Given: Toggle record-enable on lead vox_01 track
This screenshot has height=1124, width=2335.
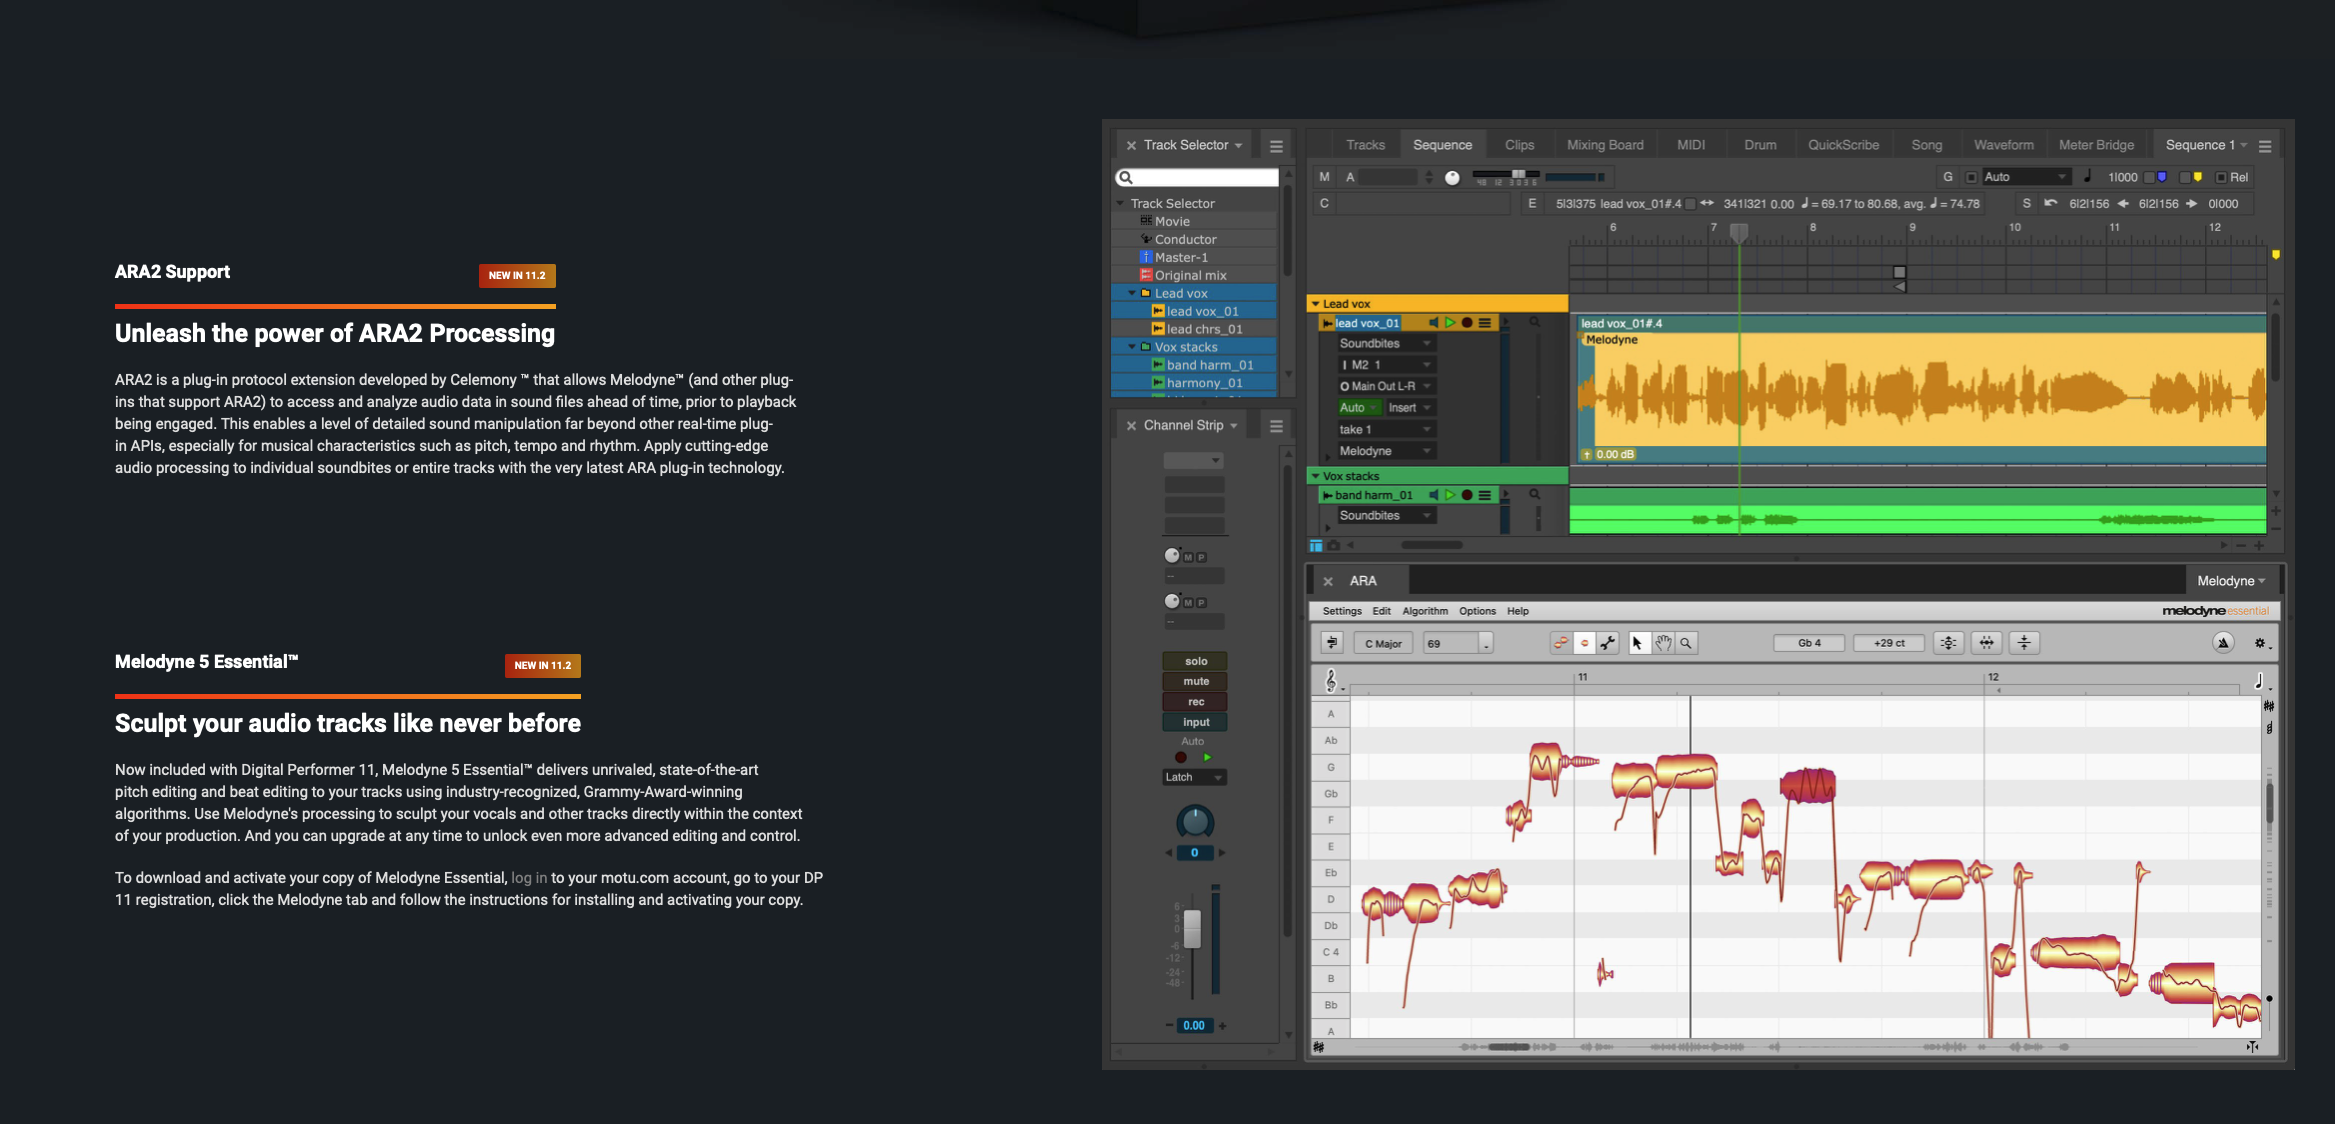Looking at the screenshot, I should tap(1467, 323).
